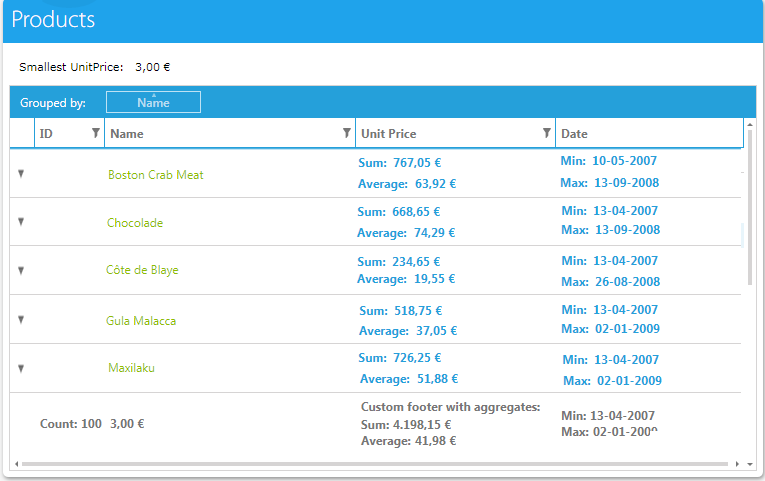The height and width of the screenshot is (481, 765).
Task: Select the Boston Crab Meat group name
Action: (x=156, y=175)
